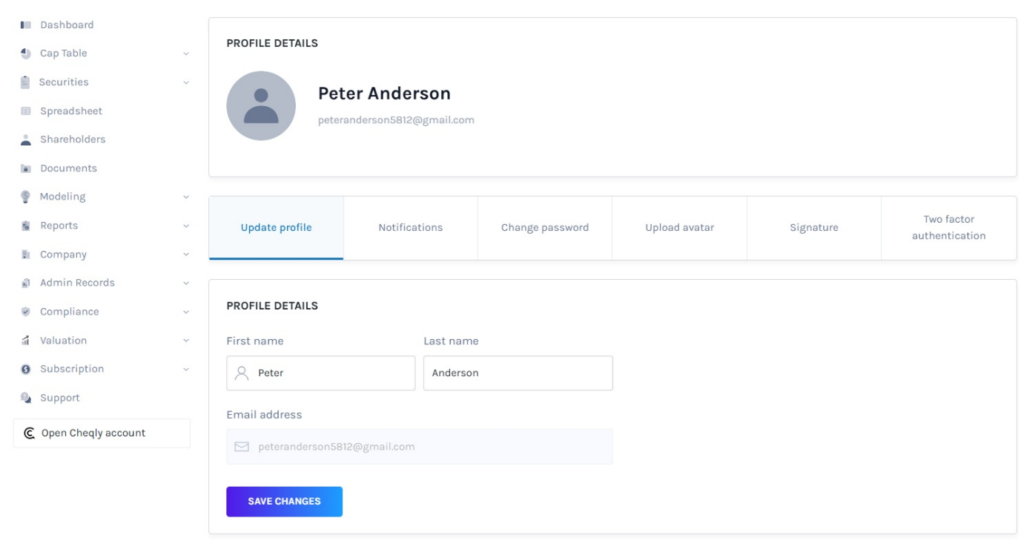1024x541 pixels.
Task: Click the Valuation chart icon
Action: (x=25, y=340)
